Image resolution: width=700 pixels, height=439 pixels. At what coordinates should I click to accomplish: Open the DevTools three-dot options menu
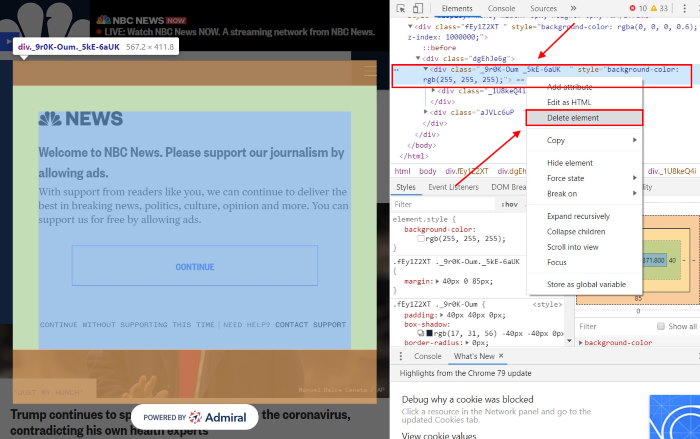pos(684,8)
